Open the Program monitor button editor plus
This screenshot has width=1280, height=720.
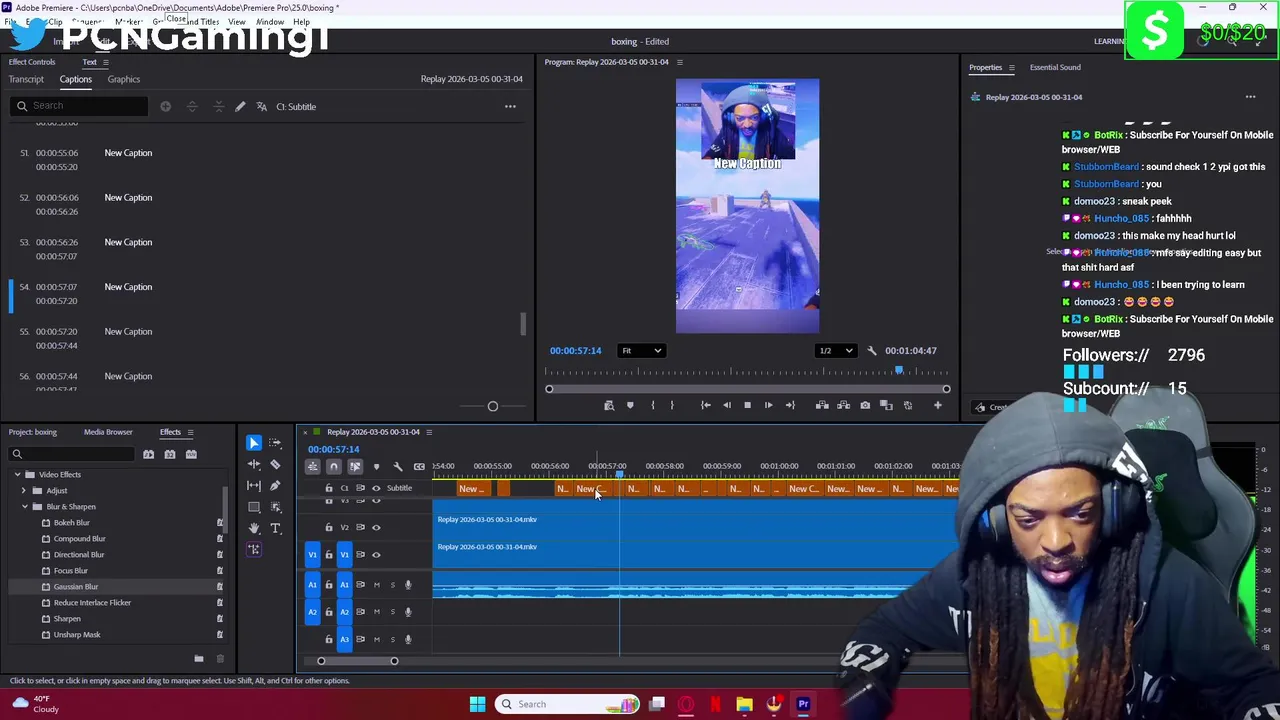(x=937, y=405)
